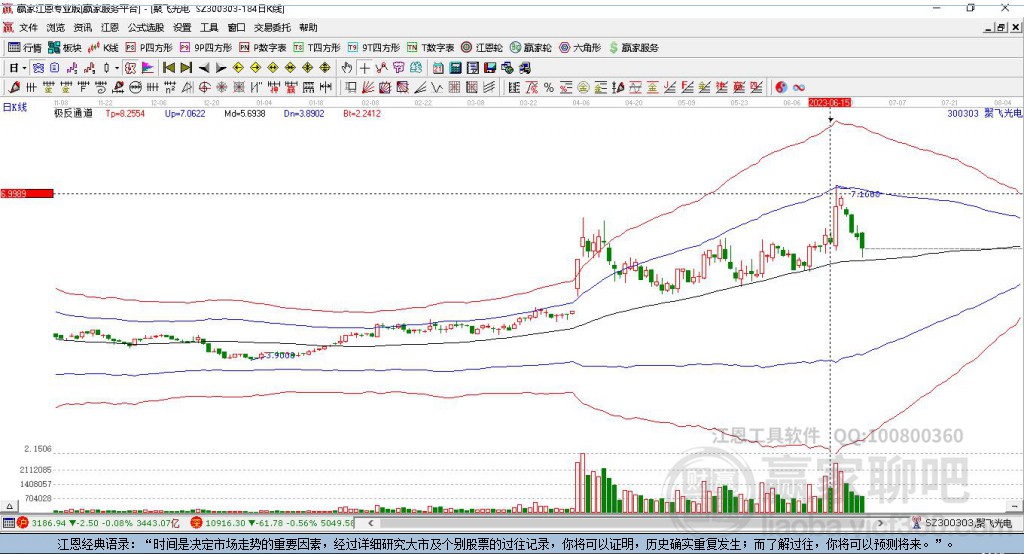
Task: Click the Shanghai index 3186.94 status entry
Action: (99, 523)
